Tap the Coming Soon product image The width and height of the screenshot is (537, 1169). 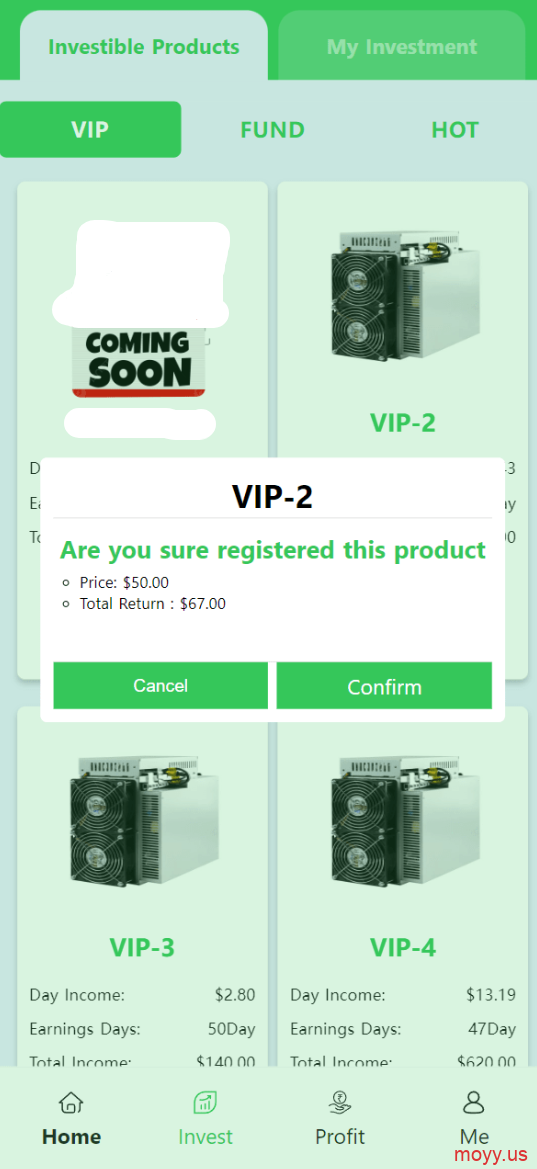click(141, 328)
